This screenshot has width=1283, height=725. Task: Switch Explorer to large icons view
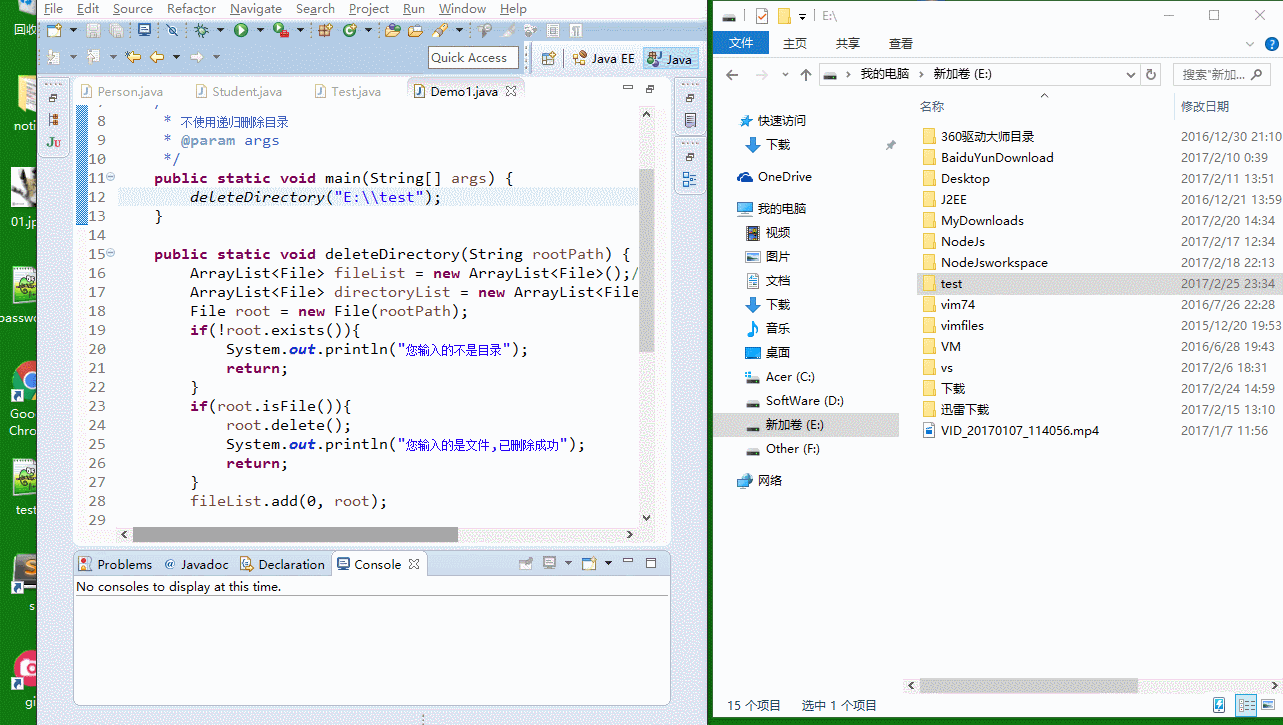pos(1266,705)
